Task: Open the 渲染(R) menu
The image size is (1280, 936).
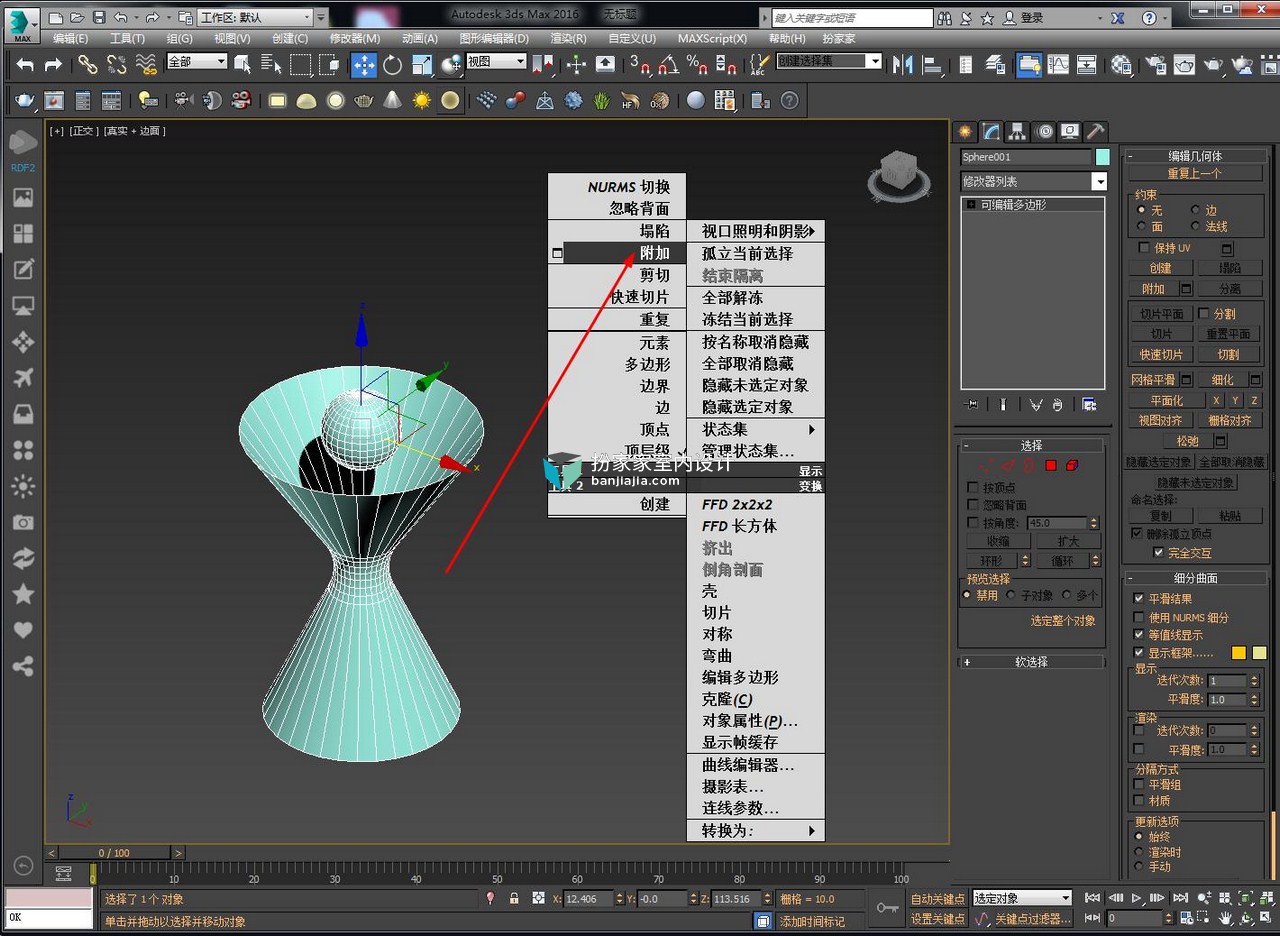Action: (568, 38)
